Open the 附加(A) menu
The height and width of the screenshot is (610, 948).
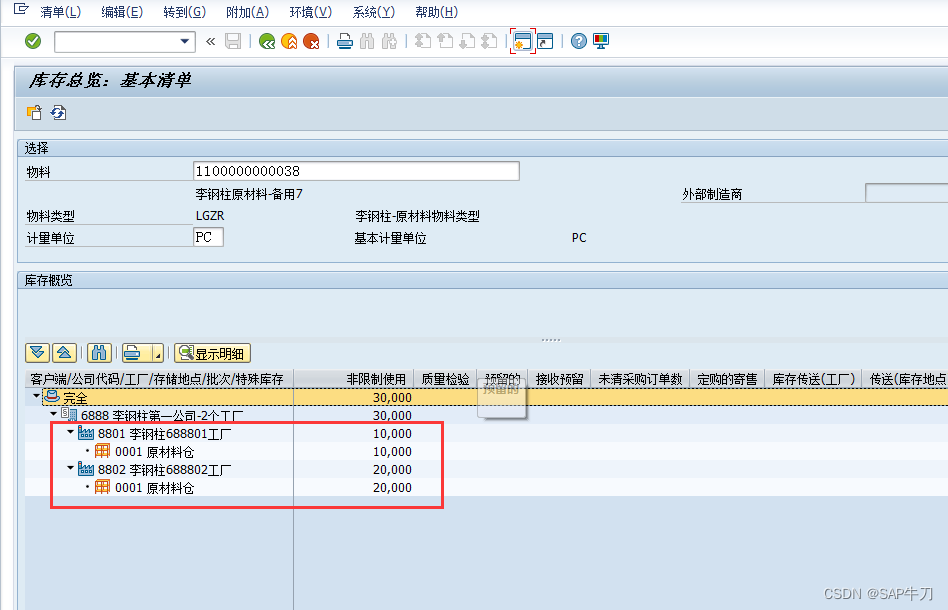click(247, 12)
